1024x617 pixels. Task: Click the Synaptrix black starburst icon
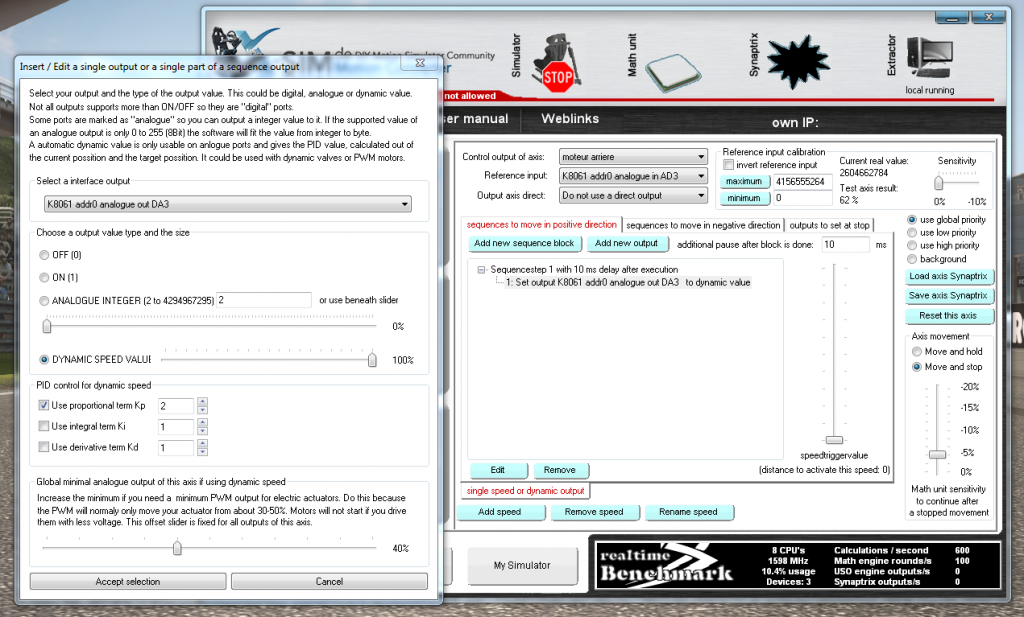tap(798, 62)
